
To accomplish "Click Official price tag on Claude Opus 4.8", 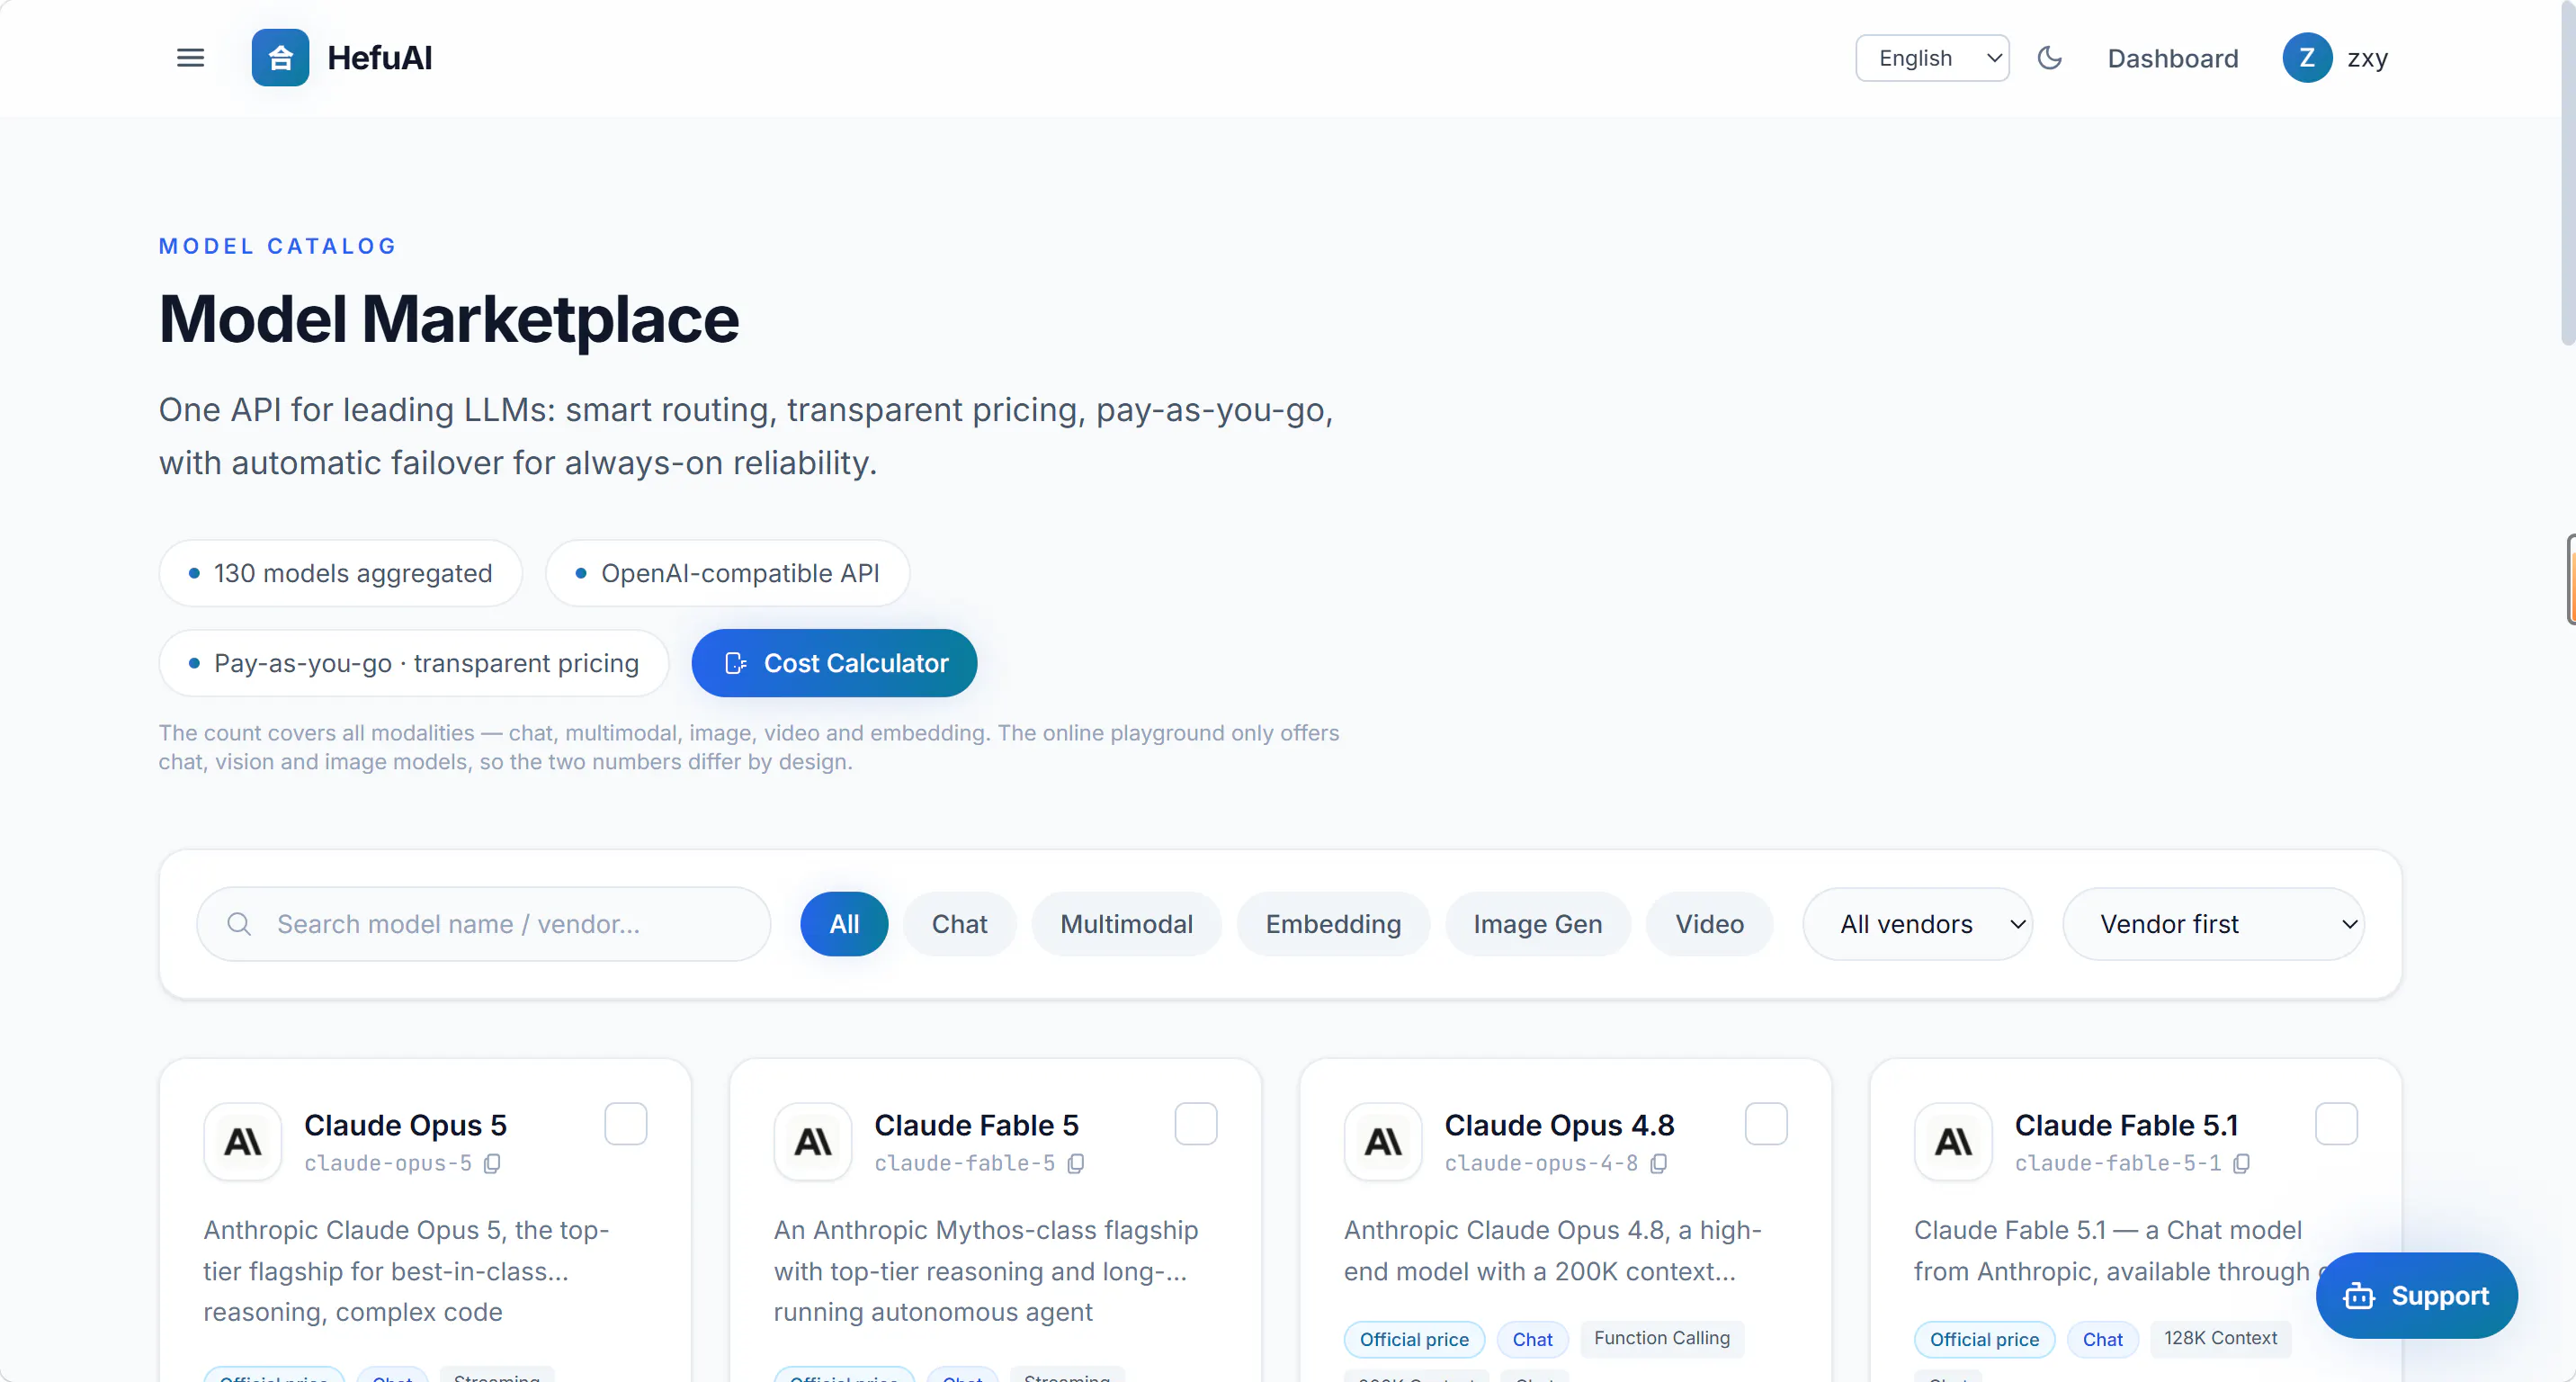I will [x=1414, y=1339].
